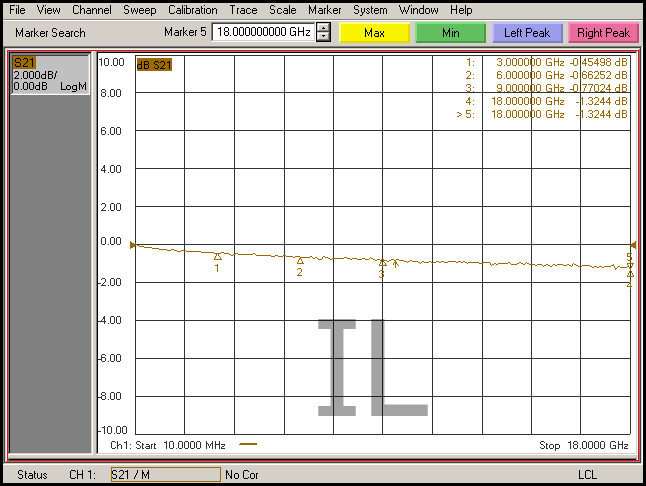This screenshot has height=486, width=646.
Task: Click the reference level arrow at 0.00 dB
Action: click(x=134, y=243)
